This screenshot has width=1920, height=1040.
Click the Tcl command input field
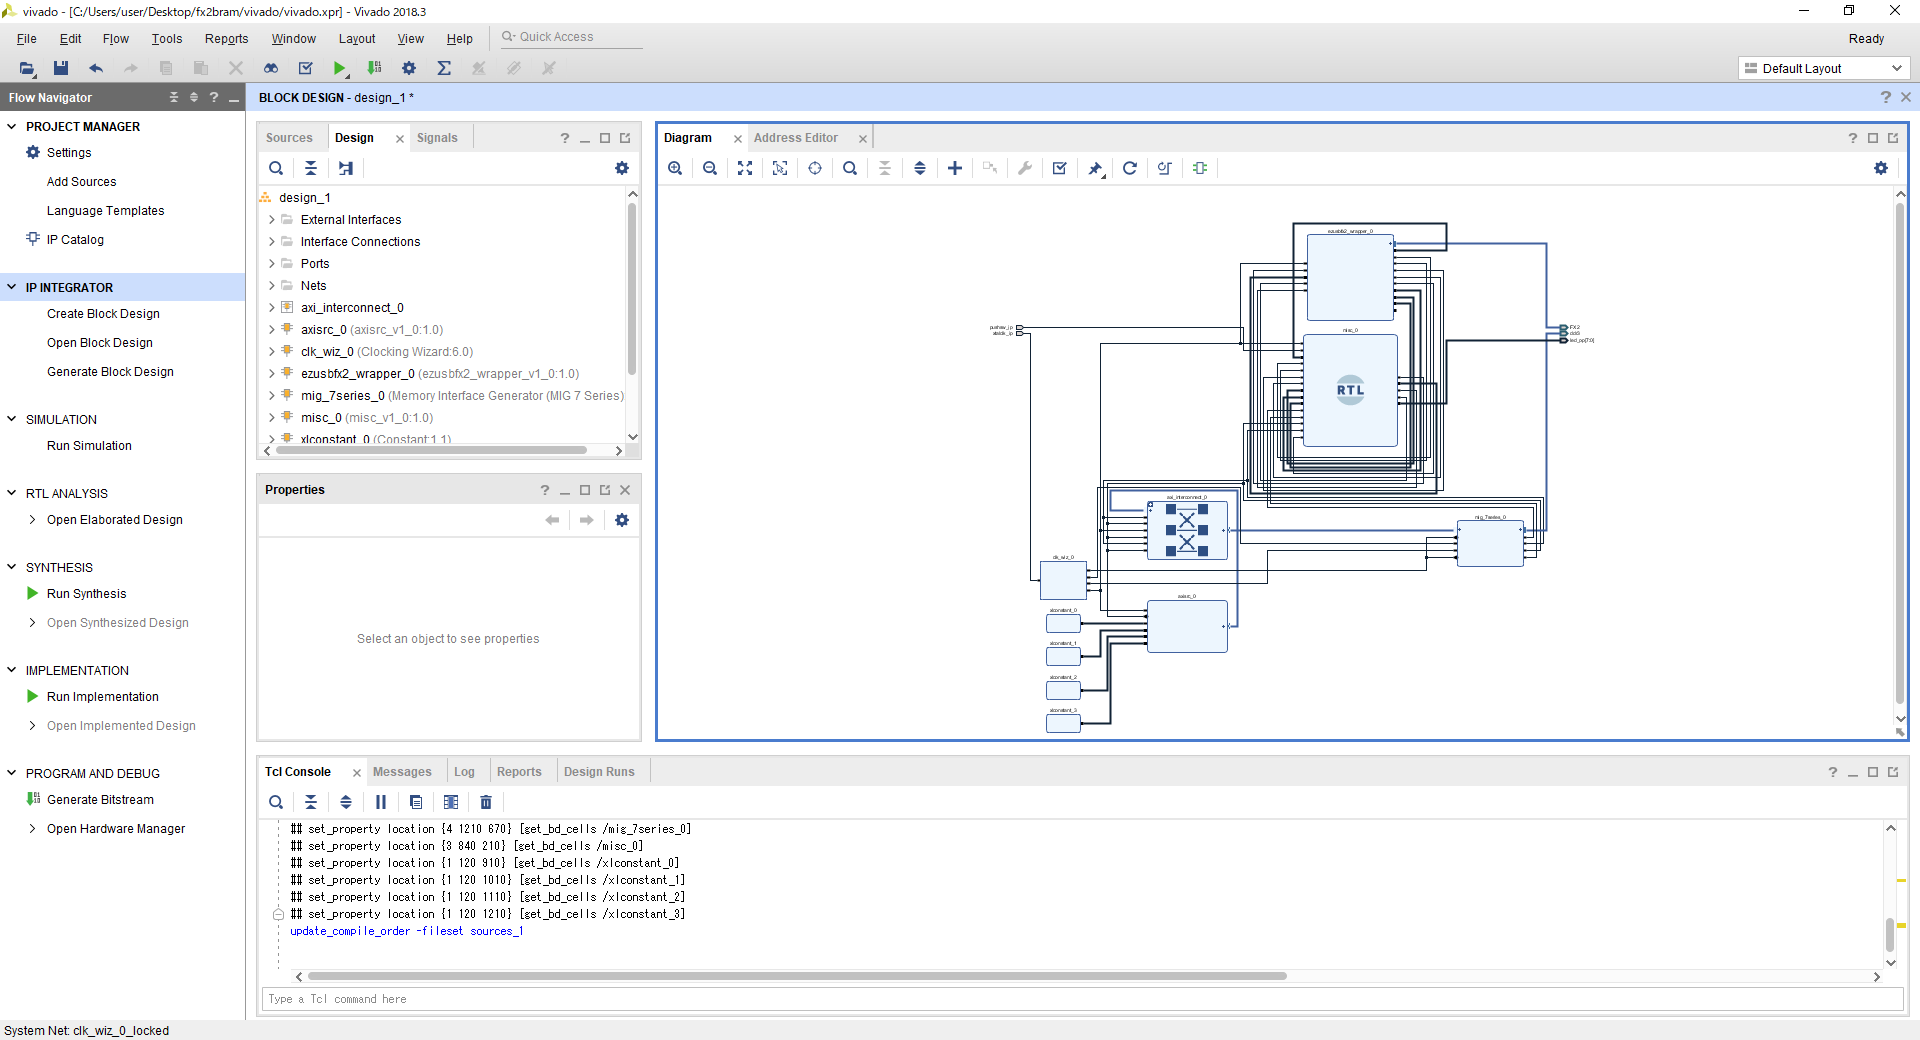click(1080, 999)
